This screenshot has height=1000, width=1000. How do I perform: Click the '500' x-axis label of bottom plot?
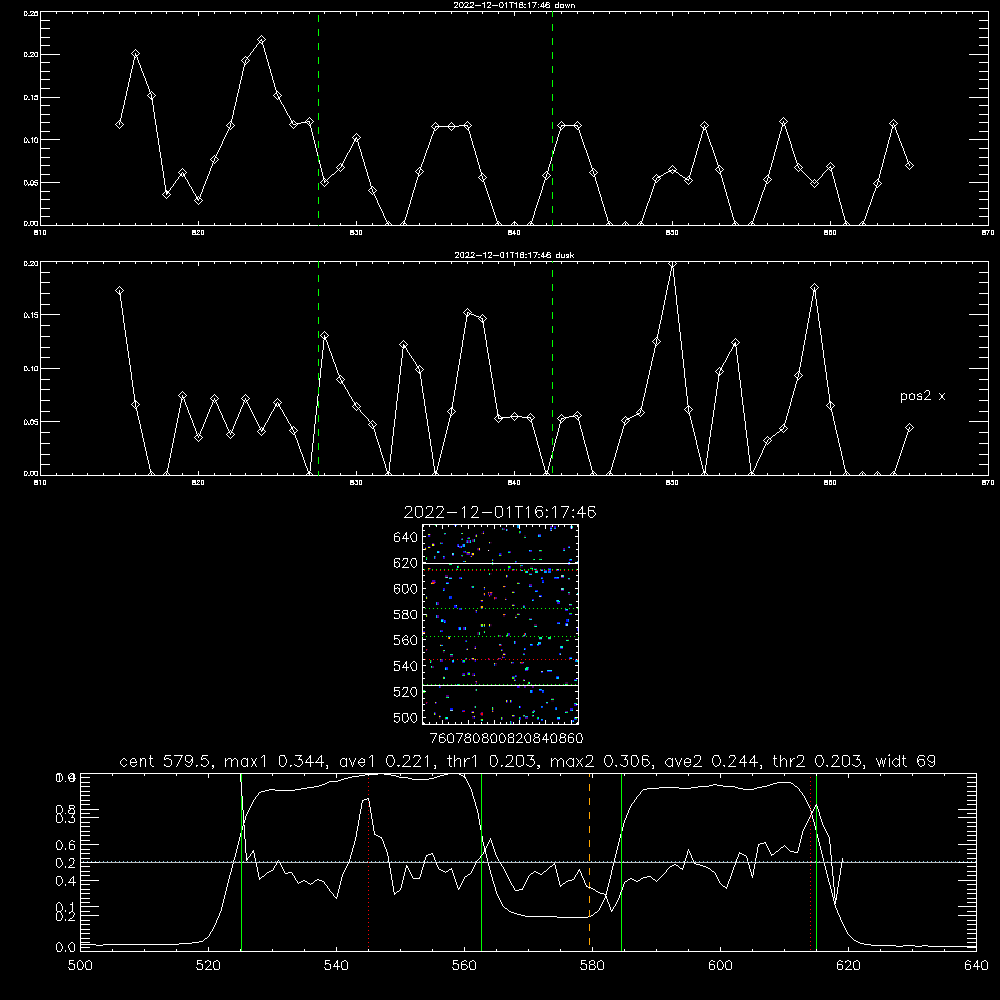(80, 966)
